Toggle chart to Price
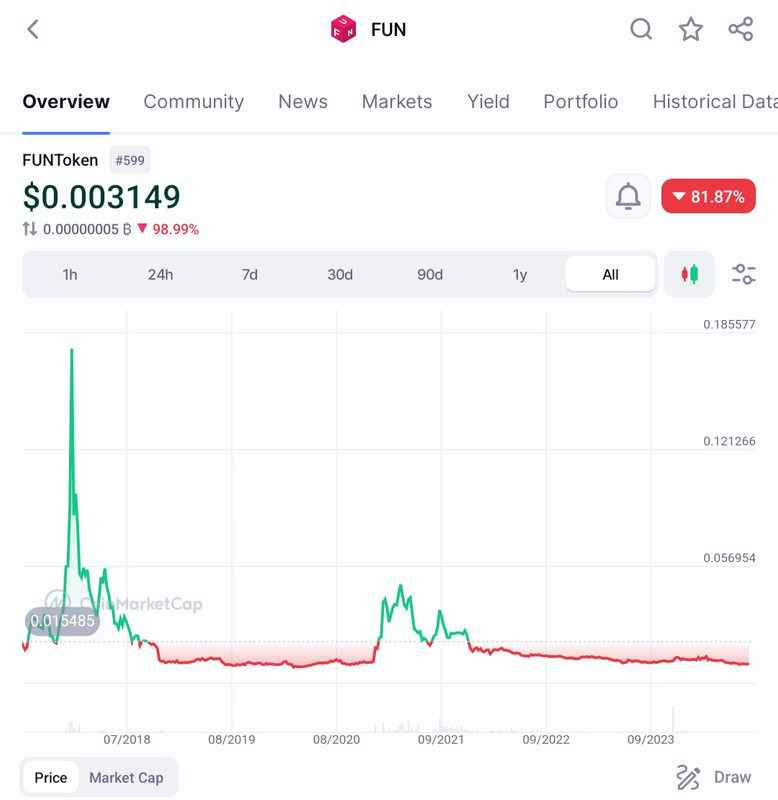778x800 pixels. click(x=51, y=778)
